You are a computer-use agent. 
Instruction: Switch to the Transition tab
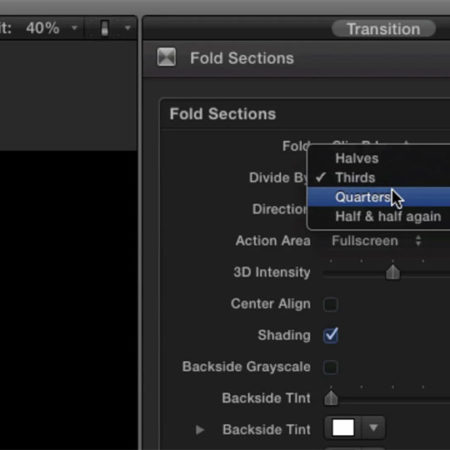[383, 29]
